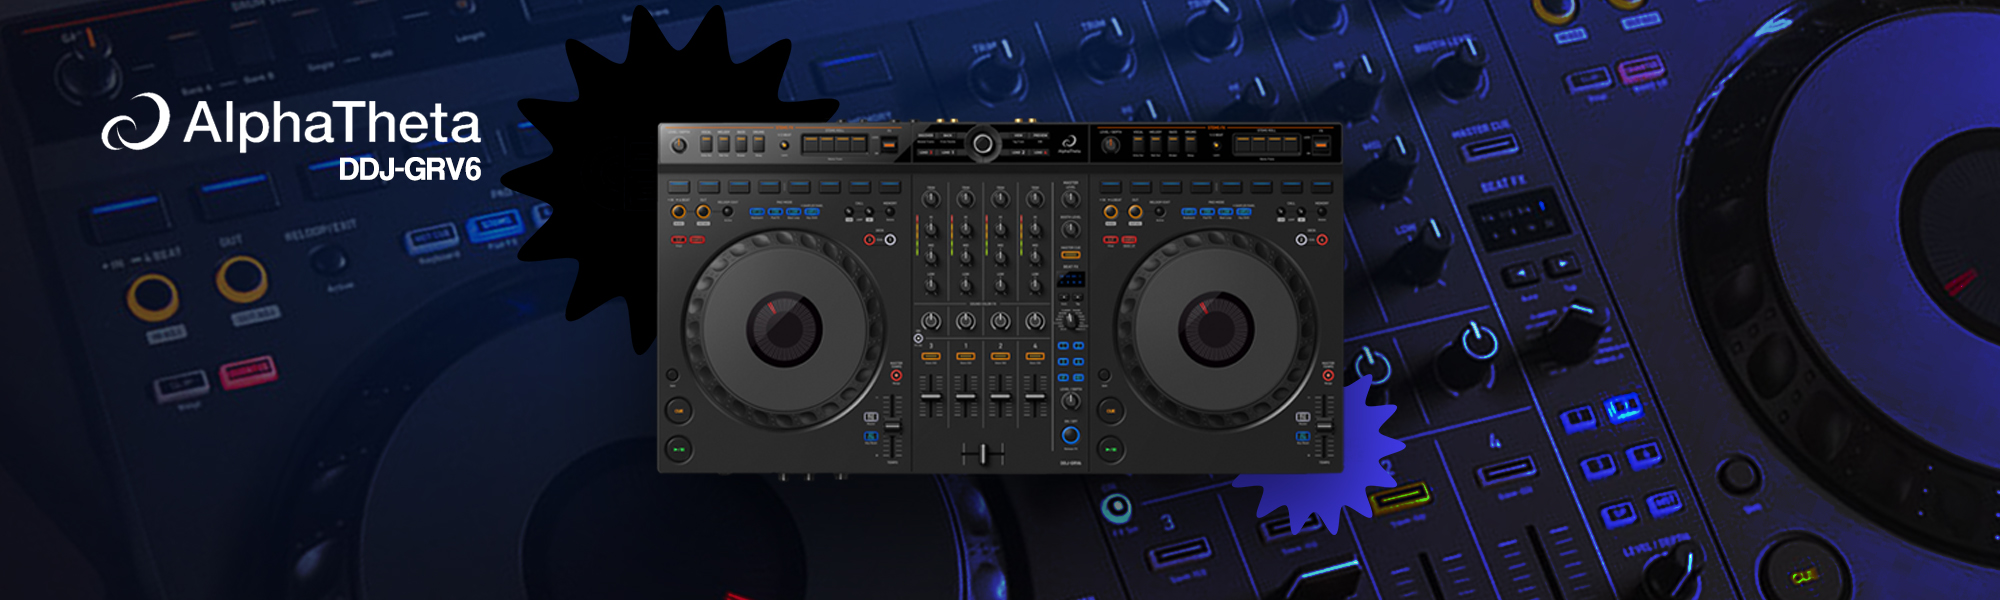This screenshot has width=2000, height=600.
Task: Click the AlphaTheta brand name text
Action: click(x=332, y=124)
